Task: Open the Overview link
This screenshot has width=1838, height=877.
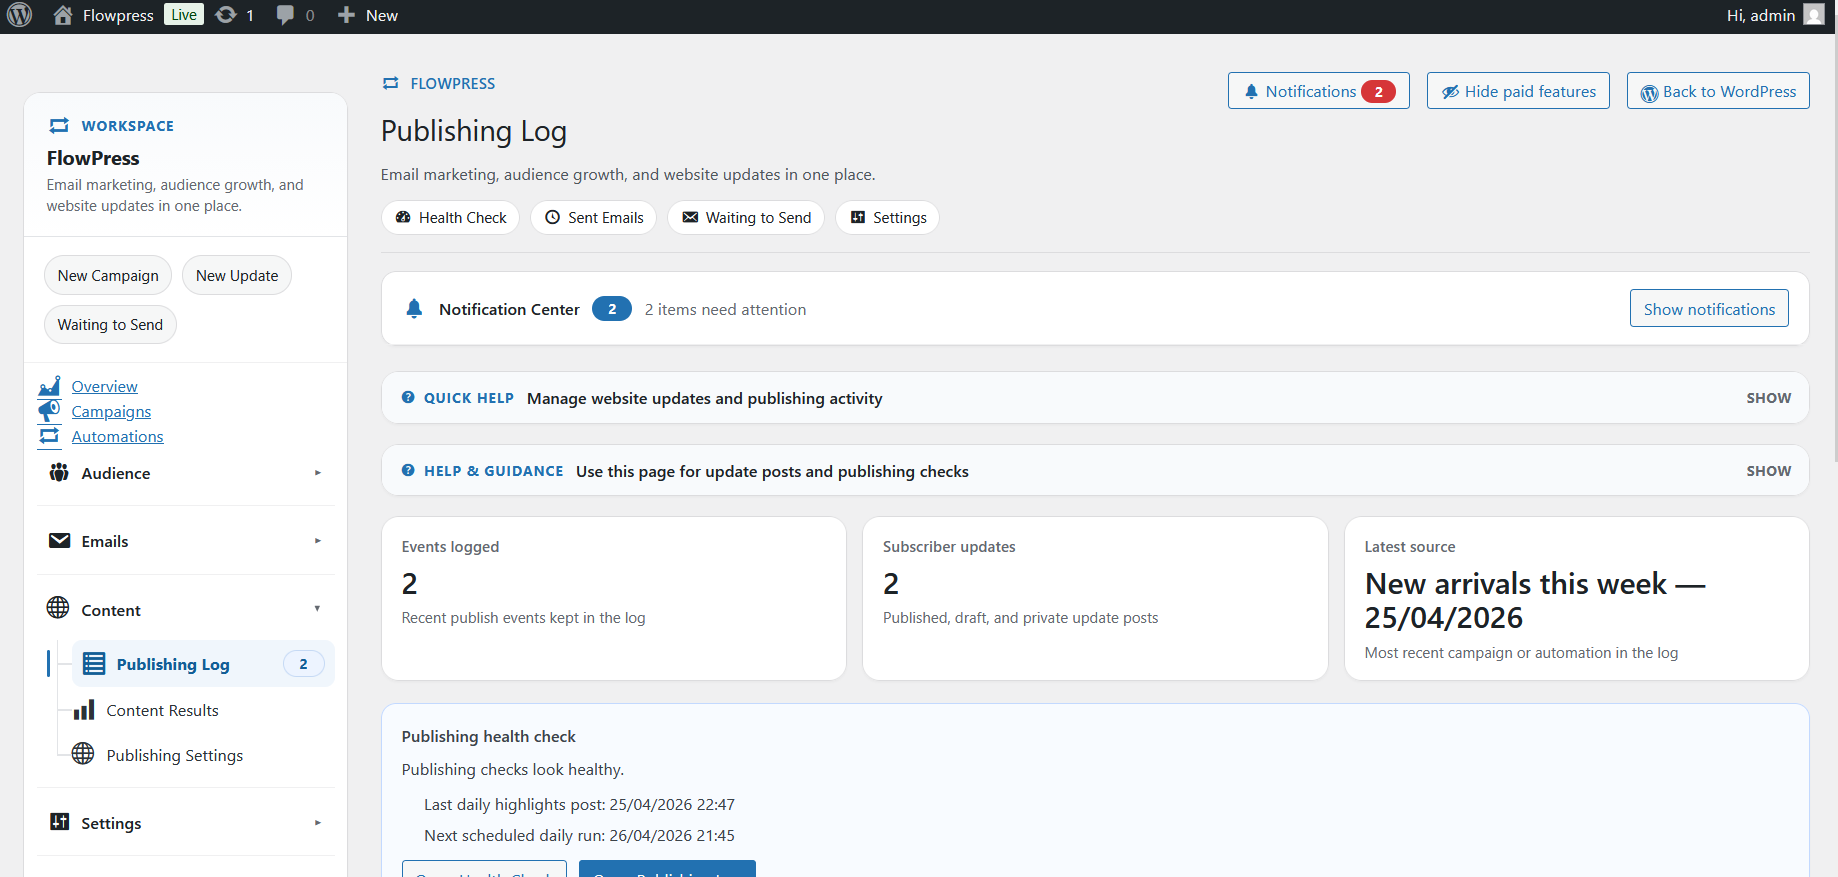Action: click(105, 387)
